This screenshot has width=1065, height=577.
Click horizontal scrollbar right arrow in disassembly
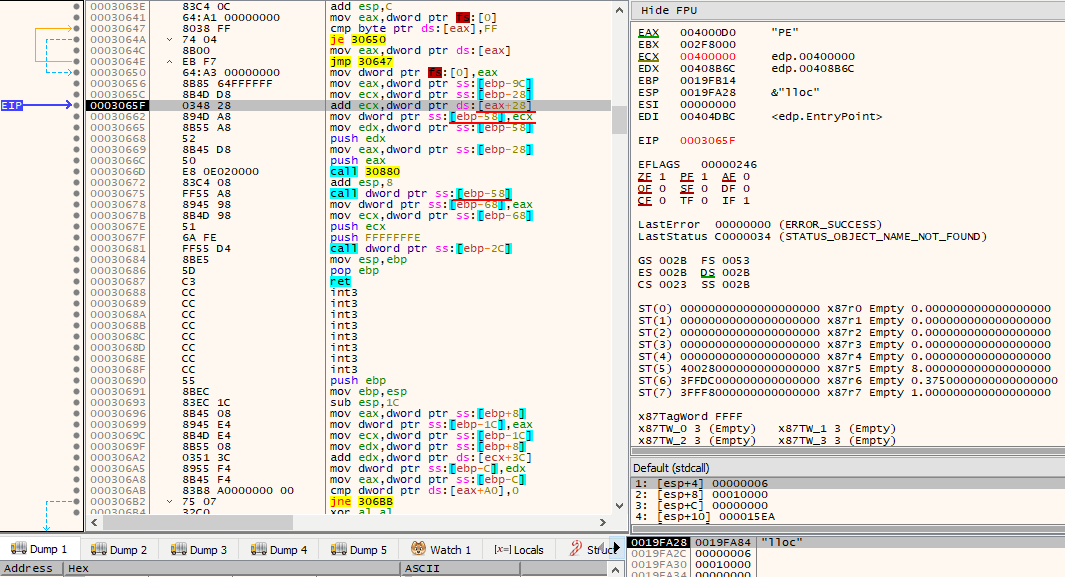pyautogui.click(x=602, y=522)
